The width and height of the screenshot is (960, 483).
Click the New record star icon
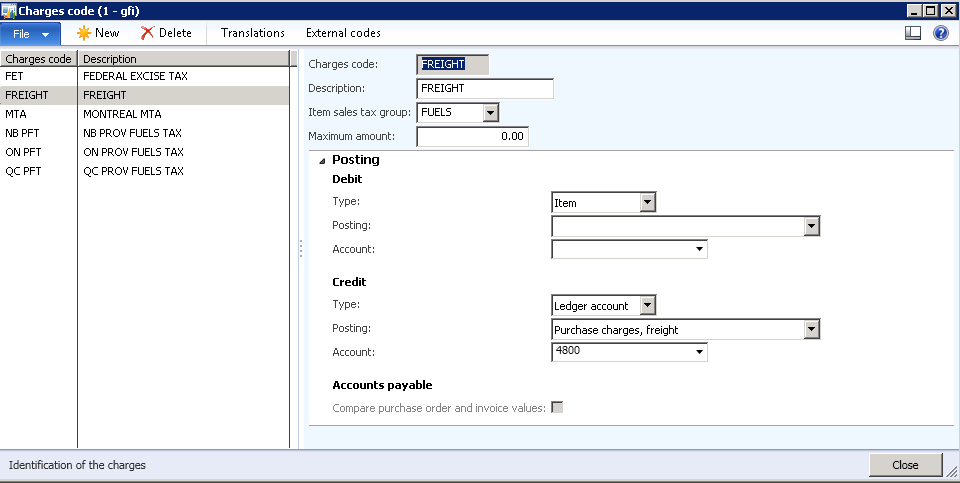click(84, 33)
